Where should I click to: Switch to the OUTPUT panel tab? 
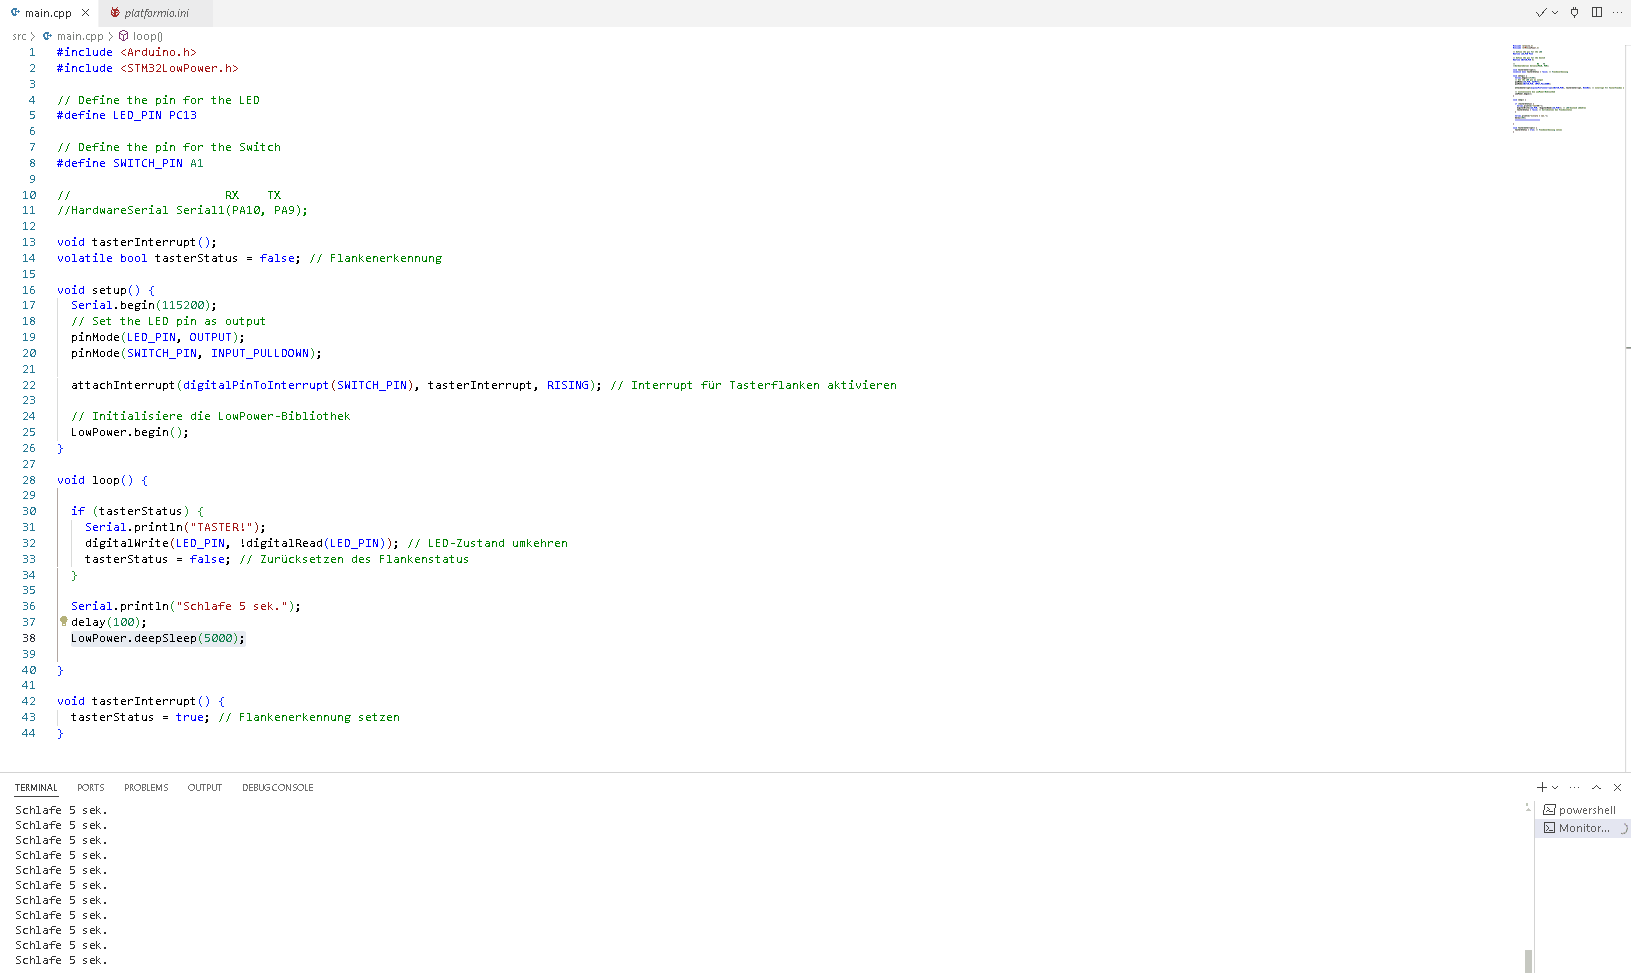pyautogui.click(x=205, y=788)
